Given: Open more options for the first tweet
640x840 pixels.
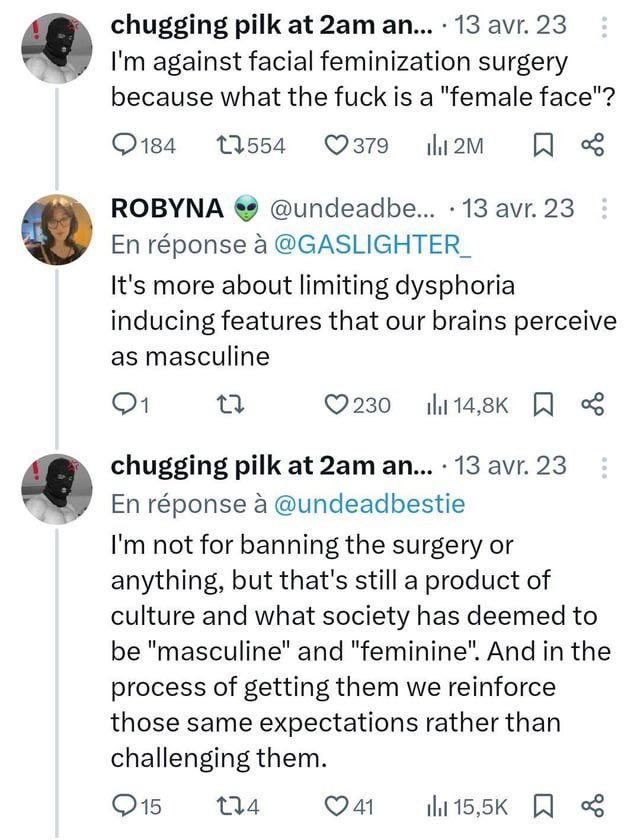Looking at the screenshot, I should 603,27.
